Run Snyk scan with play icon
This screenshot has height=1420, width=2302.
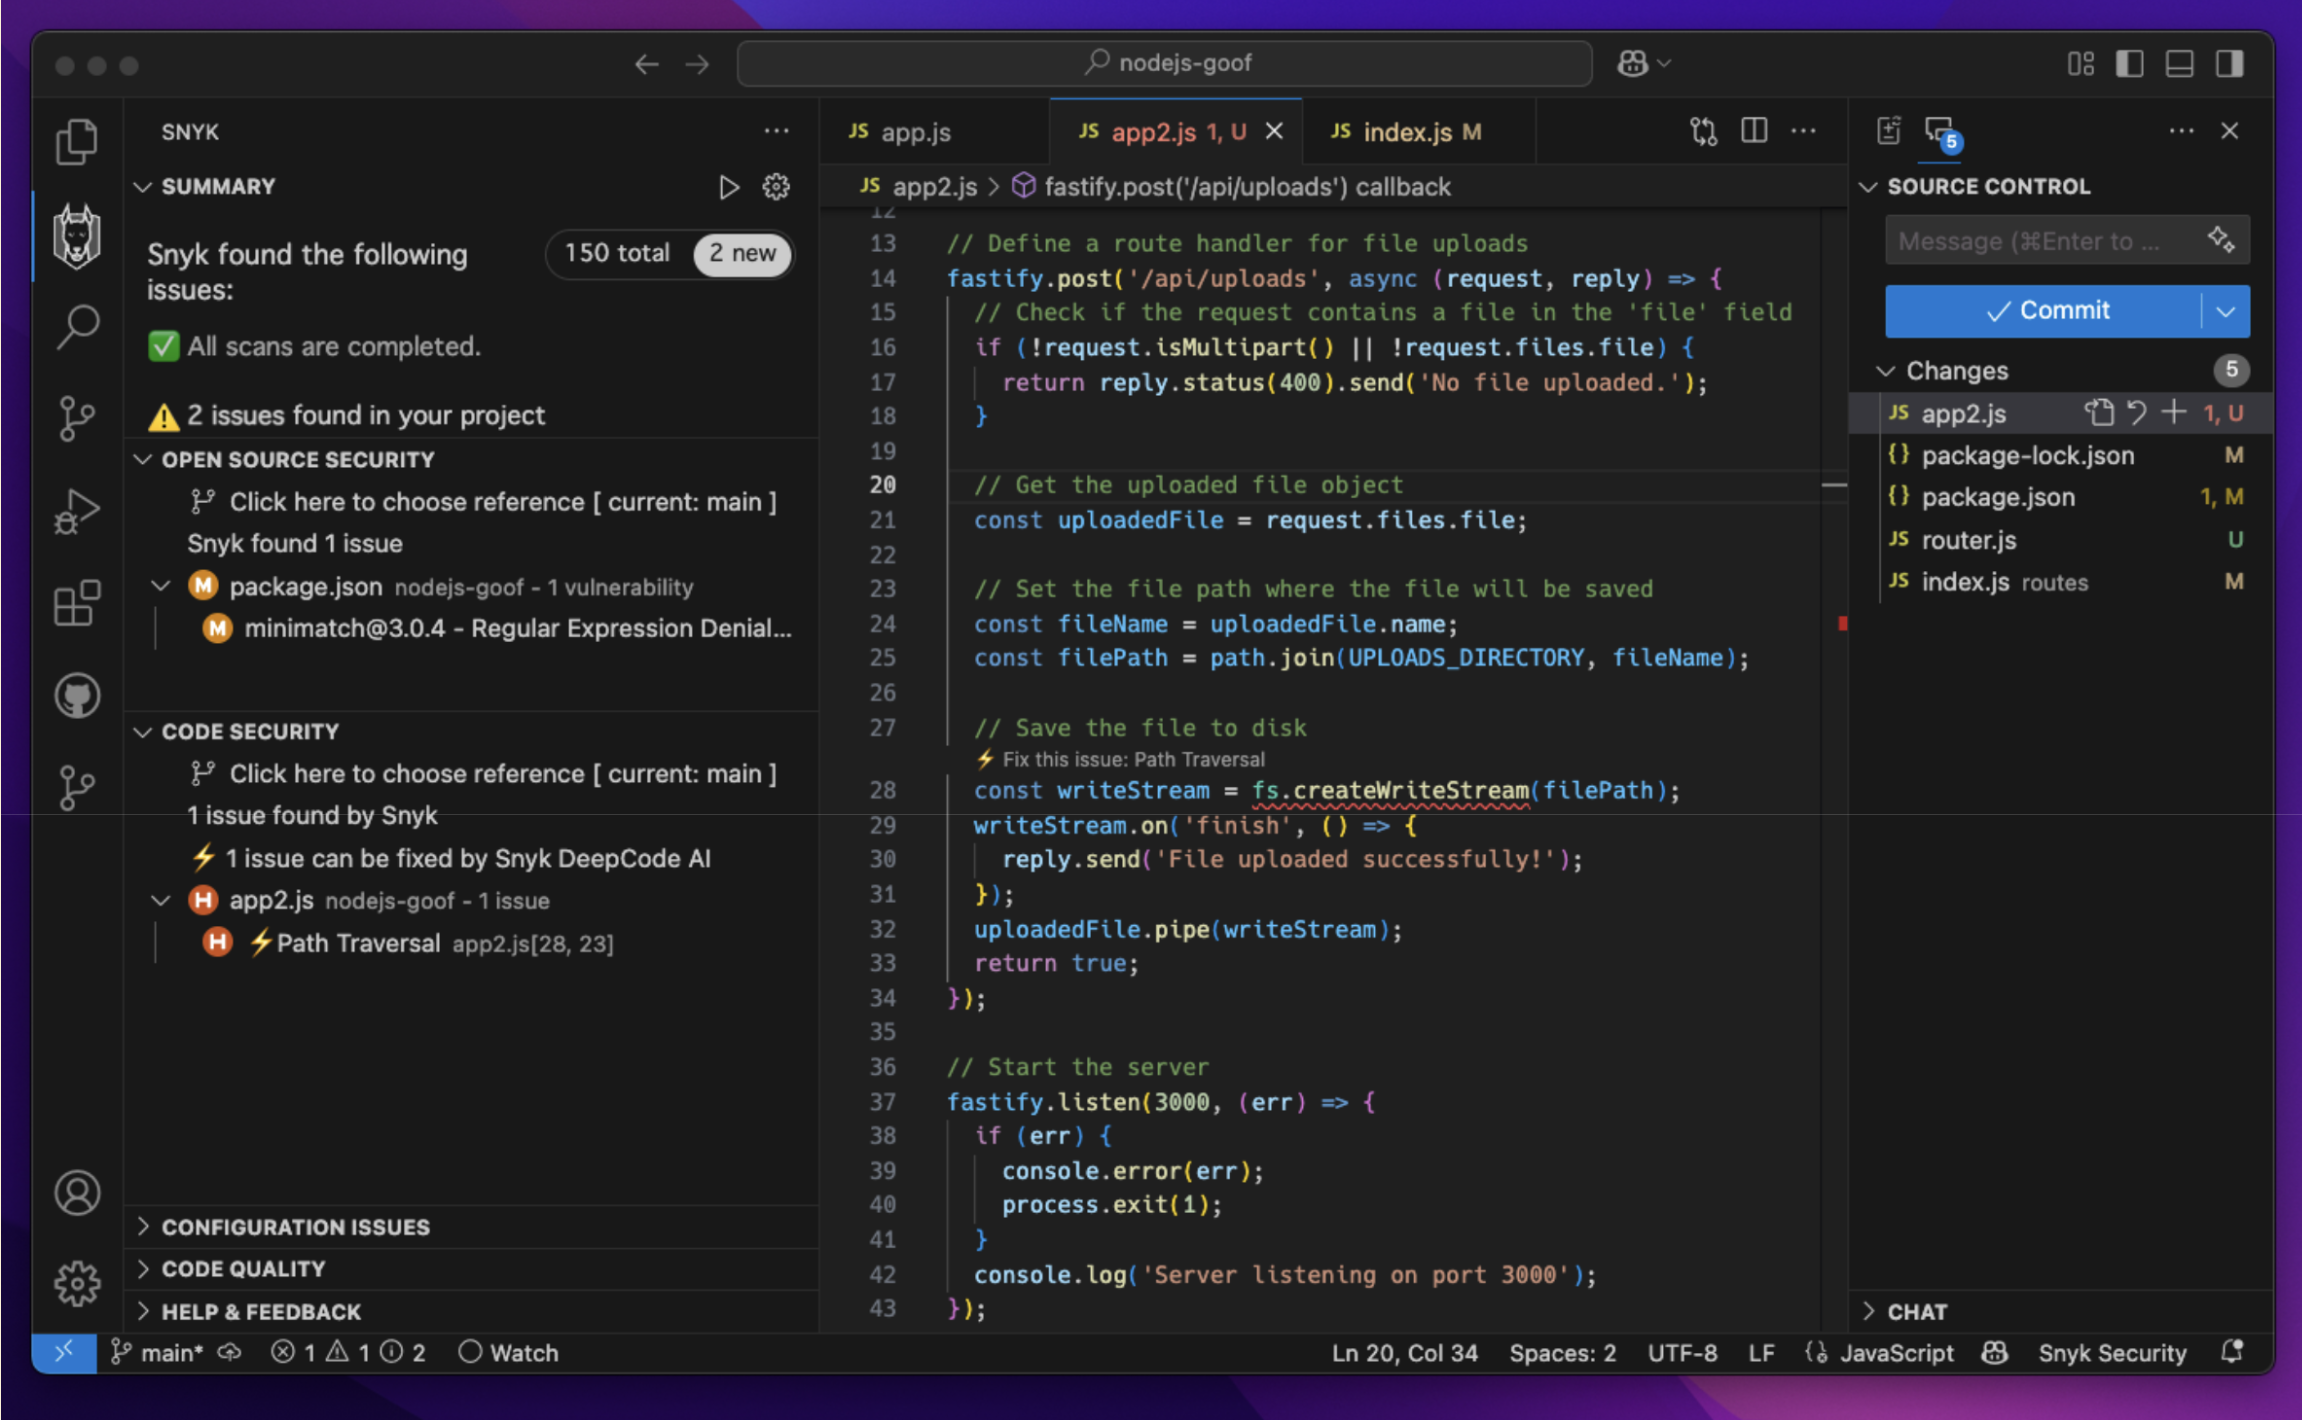tap(729, 187)
